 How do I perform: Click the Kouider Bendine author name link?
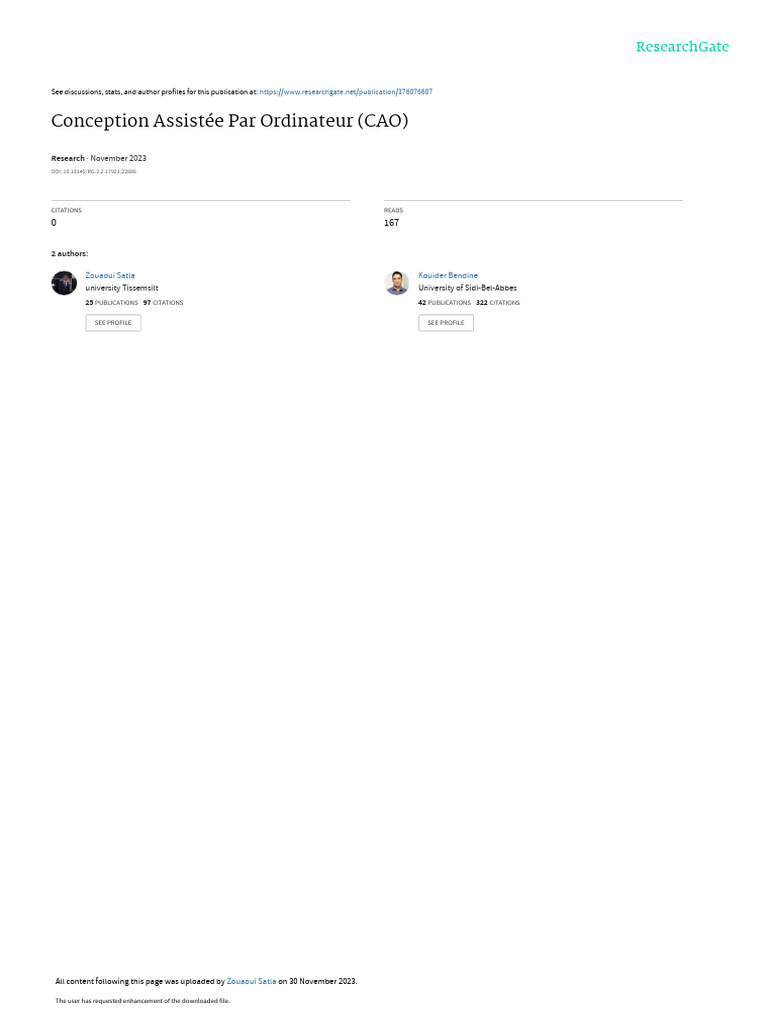click(x=448, y=276)
